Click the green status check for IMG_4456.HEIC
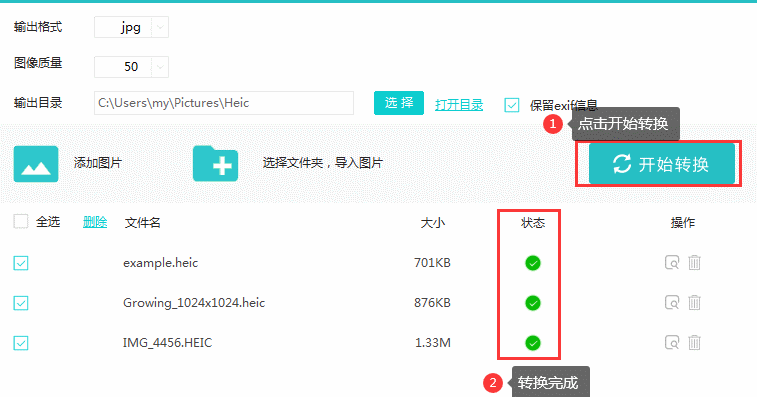The height and width of the screenshot is (397, 757). coord(533,343)
